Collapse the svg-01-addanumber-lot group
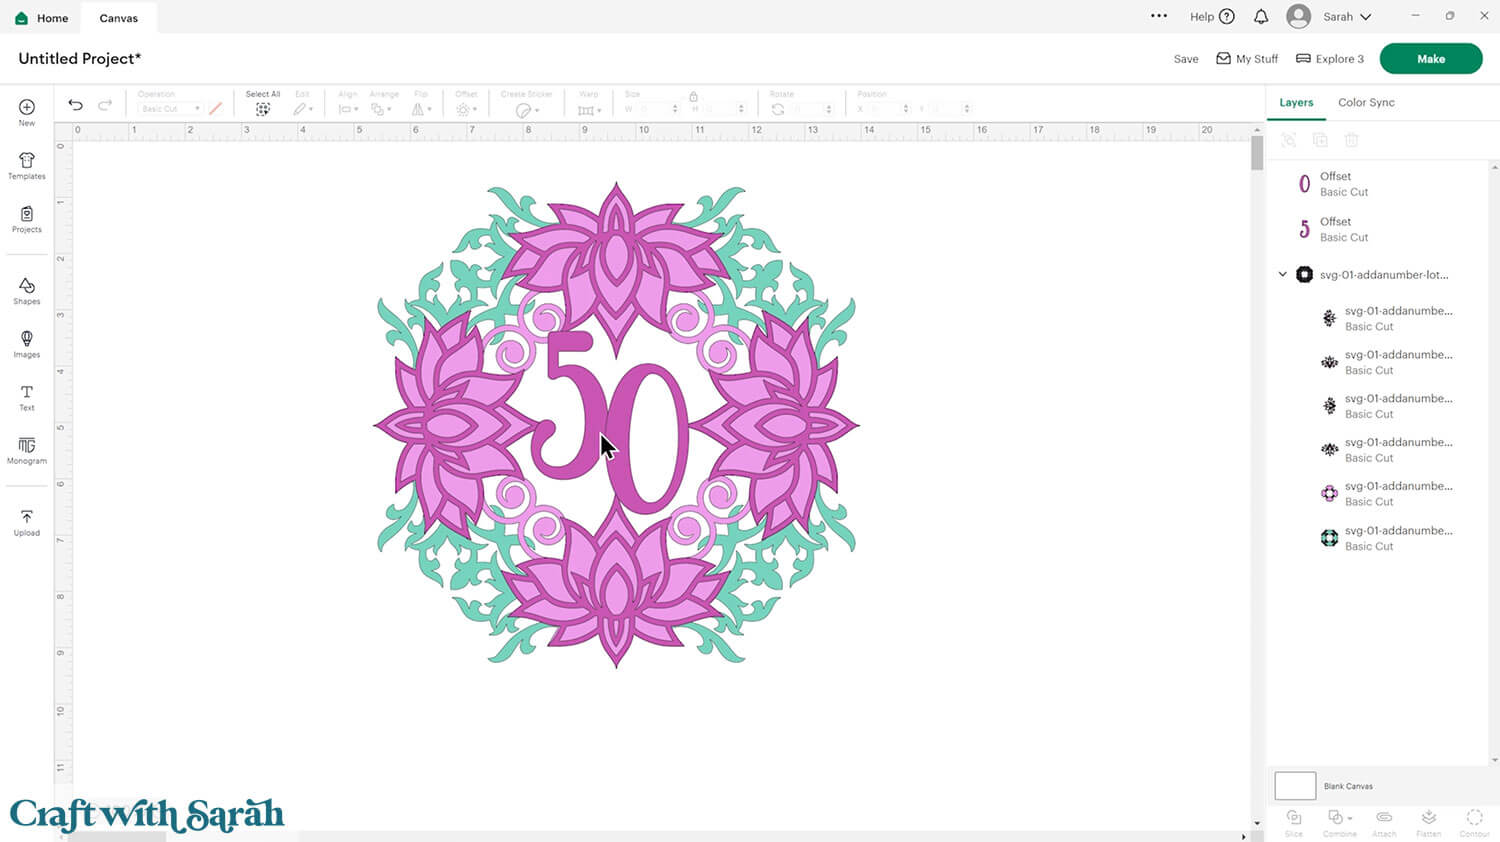 pos(1283,274)
